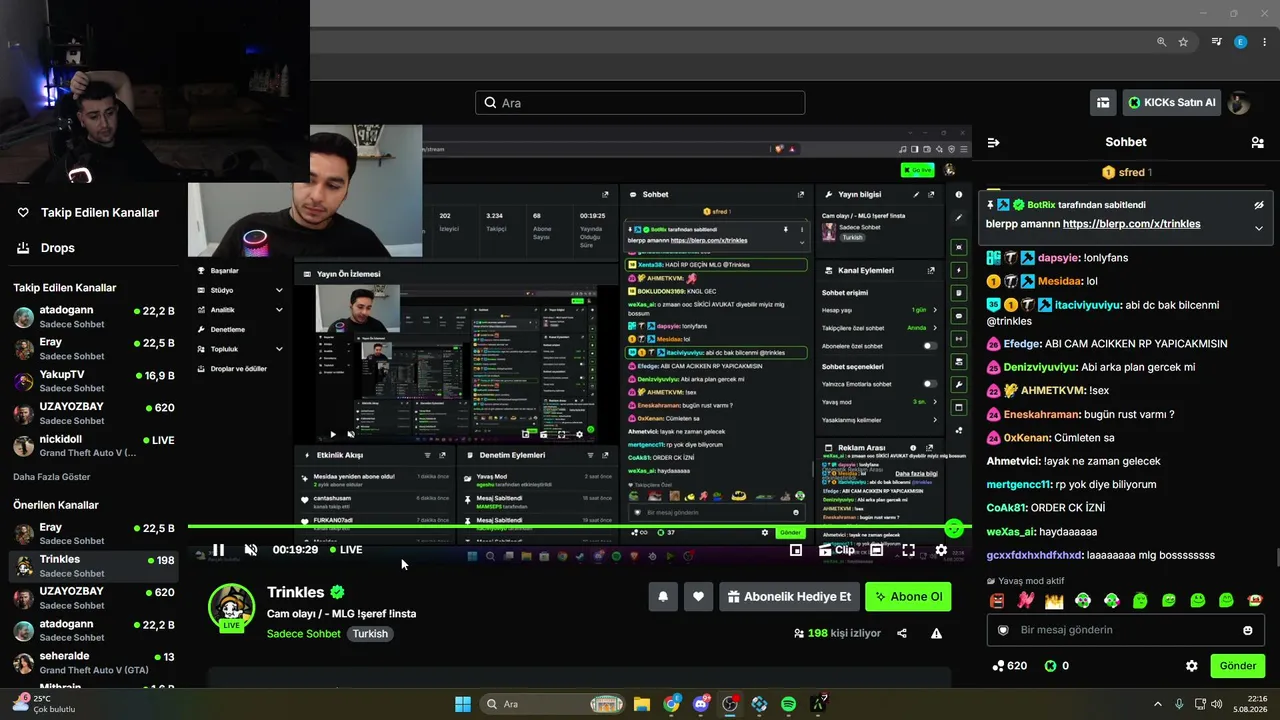Click the sfred gift leaderboard entry
1280x720 pixels.
coord(1127,172)
